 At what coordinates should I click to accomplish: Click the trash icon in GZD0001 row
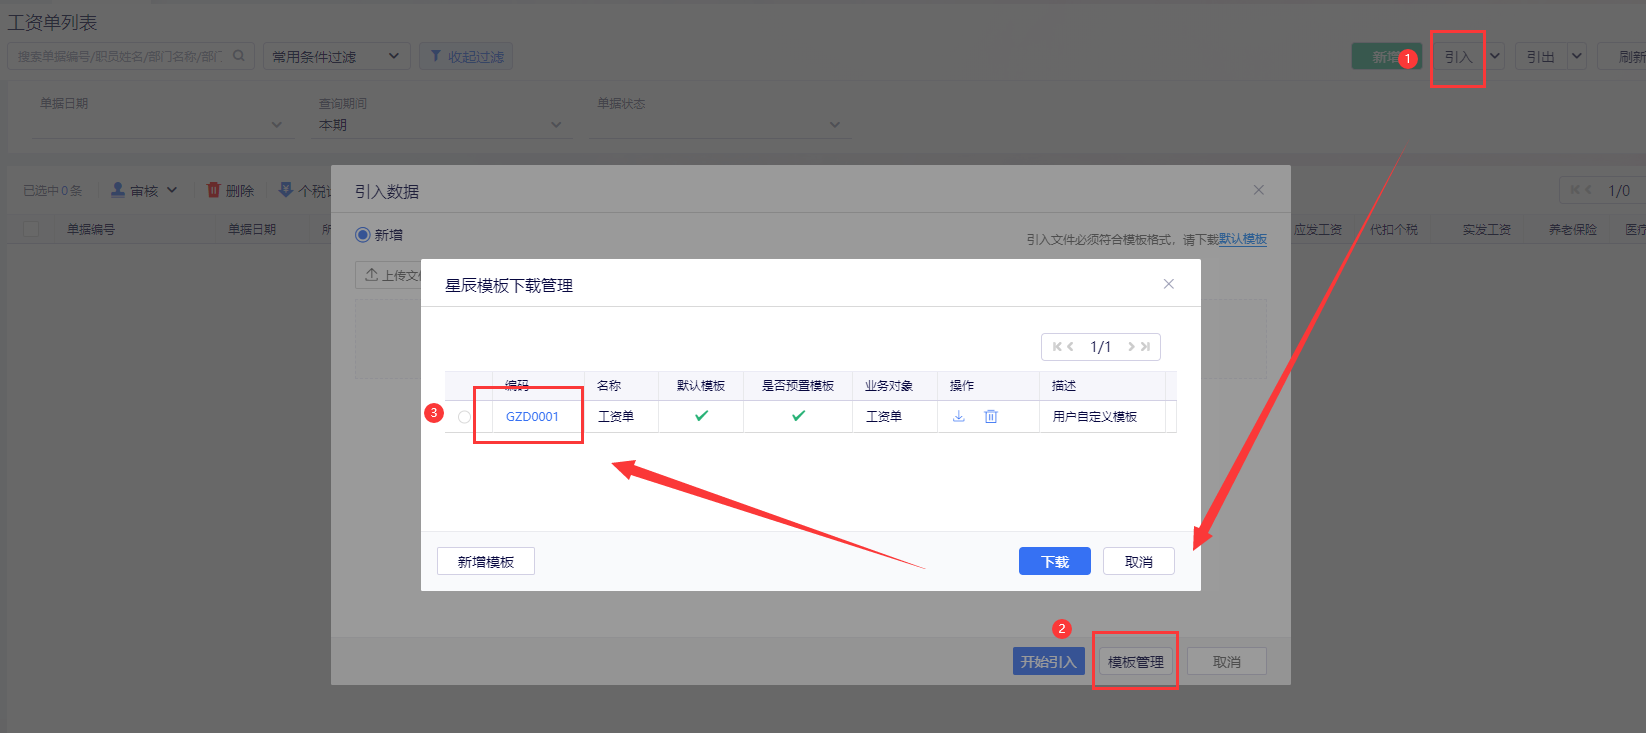click(991, 416)
